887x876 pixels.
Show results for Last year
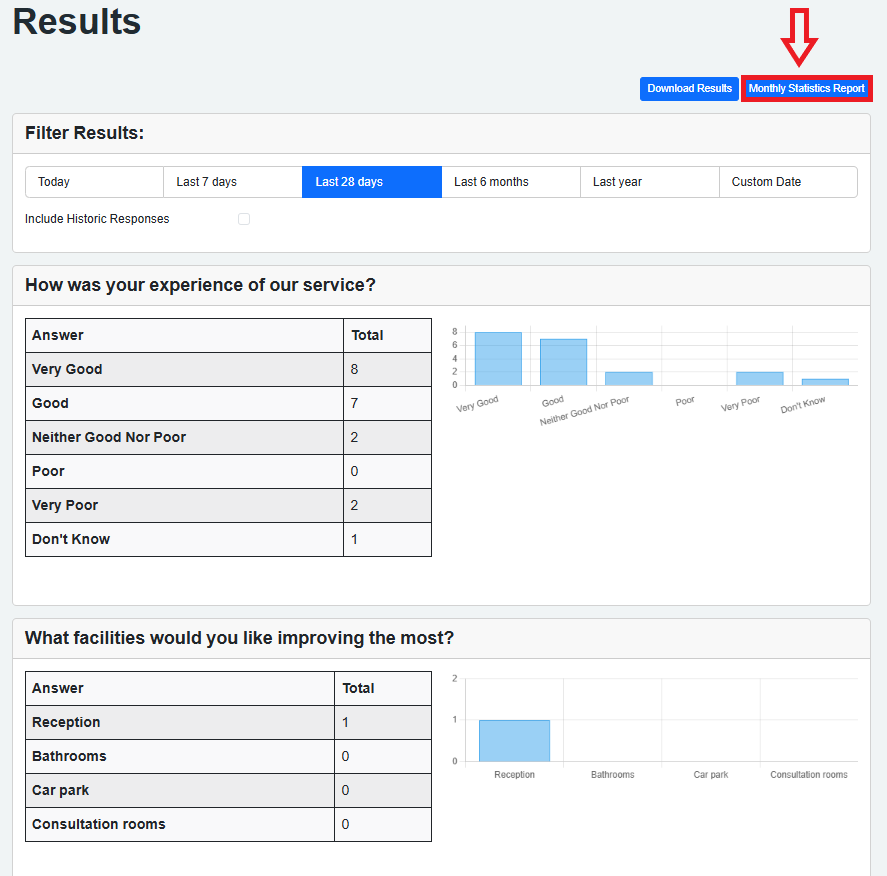click(649, 182)
